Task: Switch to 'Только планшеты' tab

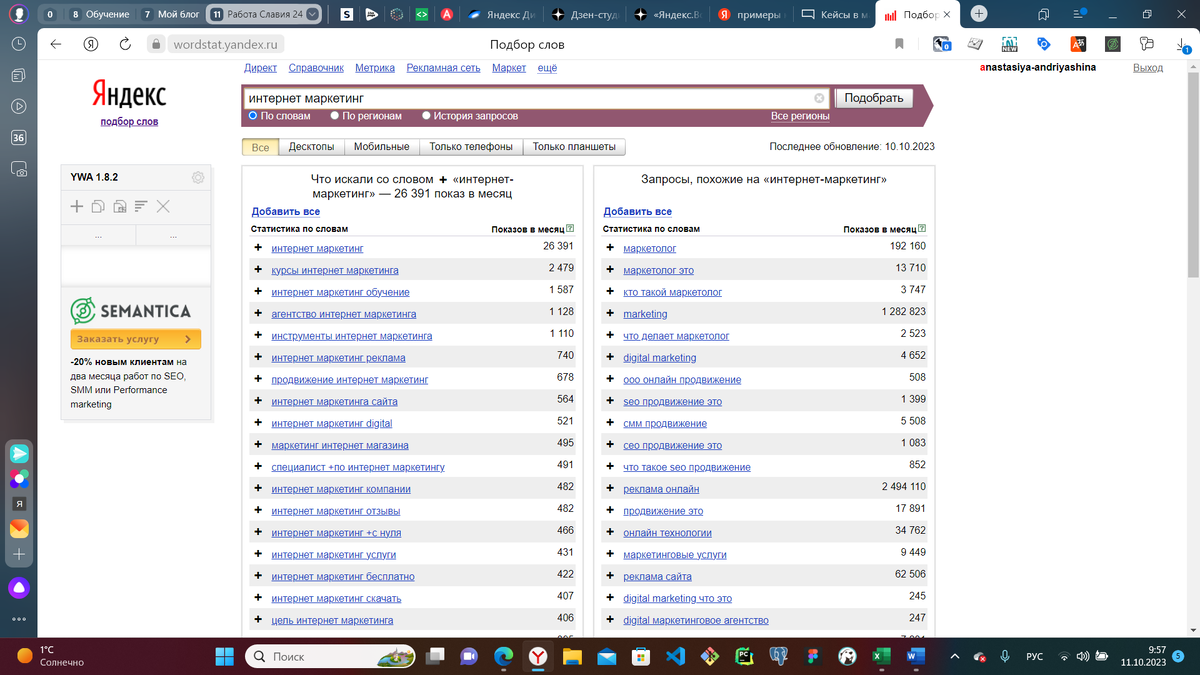Action: coord(574,147)
